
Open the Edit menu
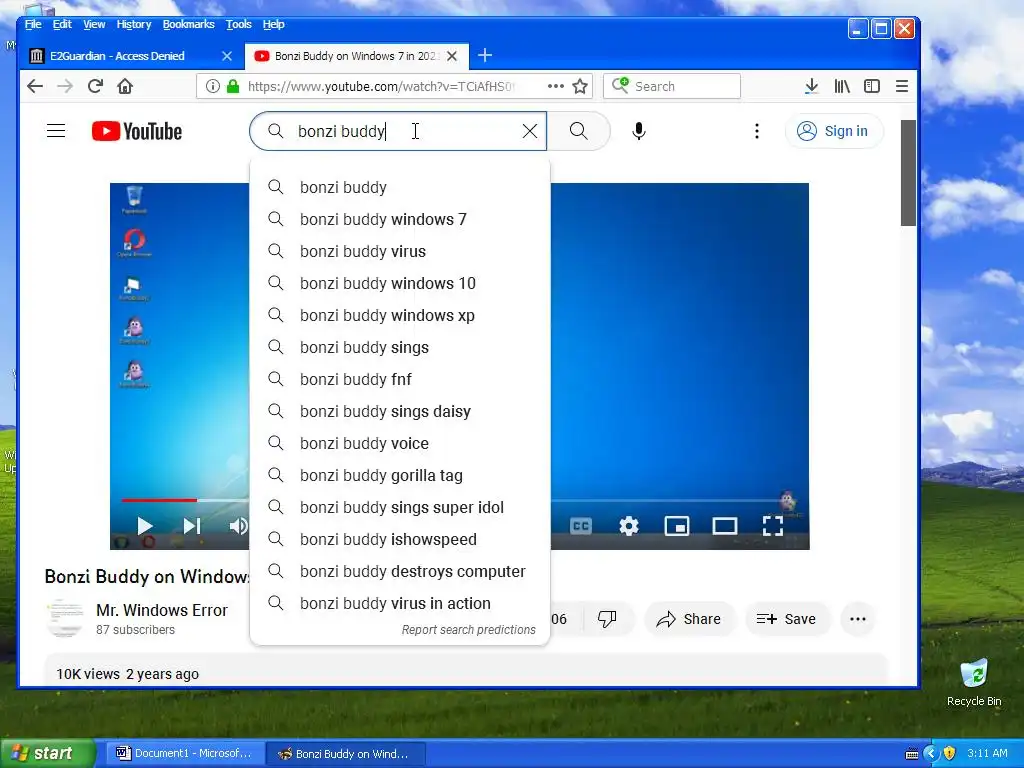[x=62, y=24]
